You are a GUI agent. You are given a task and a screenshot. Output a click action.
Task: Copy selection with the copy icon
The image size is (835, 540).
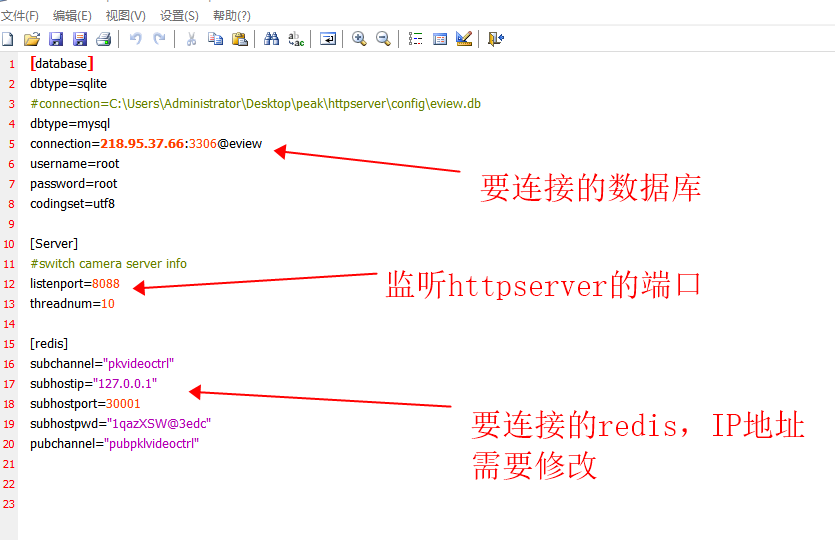tap(215, 39)
